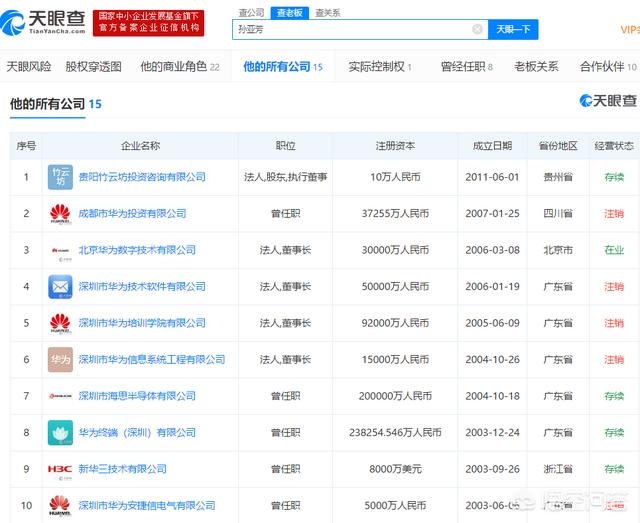
Task: Select the 查老板 search tab
Action: 290,13
